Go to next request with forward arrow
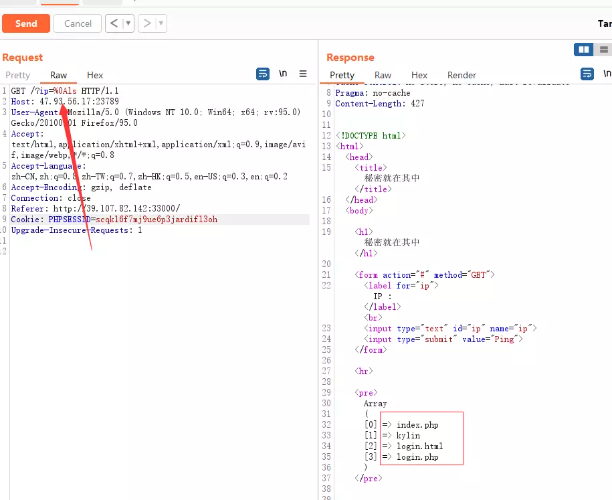 (146, 23)
